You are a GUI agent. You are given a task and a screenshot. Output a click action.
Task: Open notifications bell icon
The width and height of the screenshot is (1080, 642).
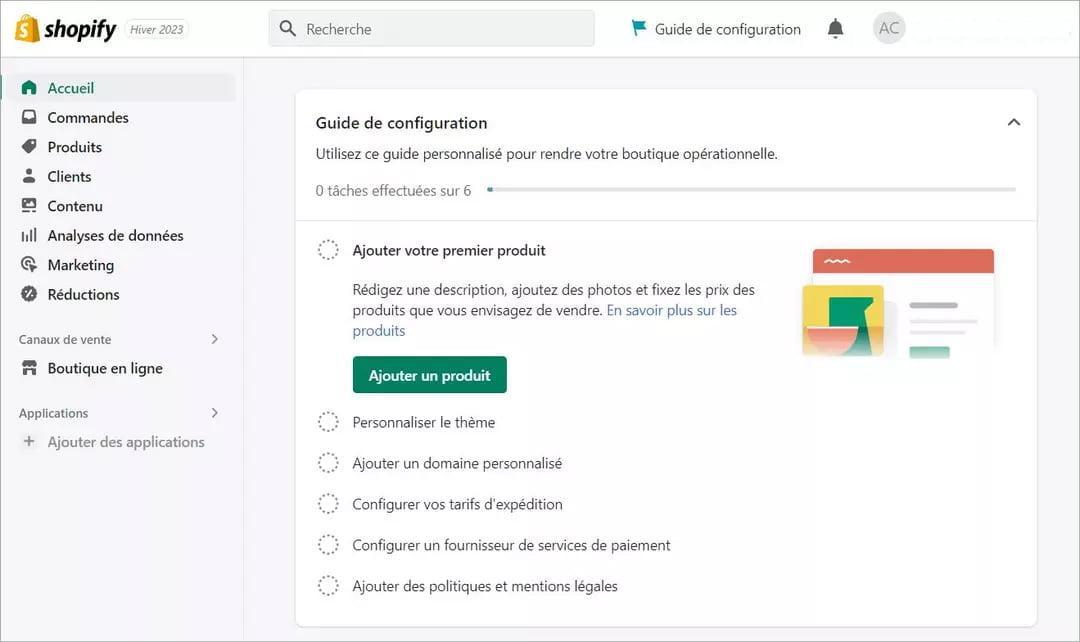pos(835,29)
